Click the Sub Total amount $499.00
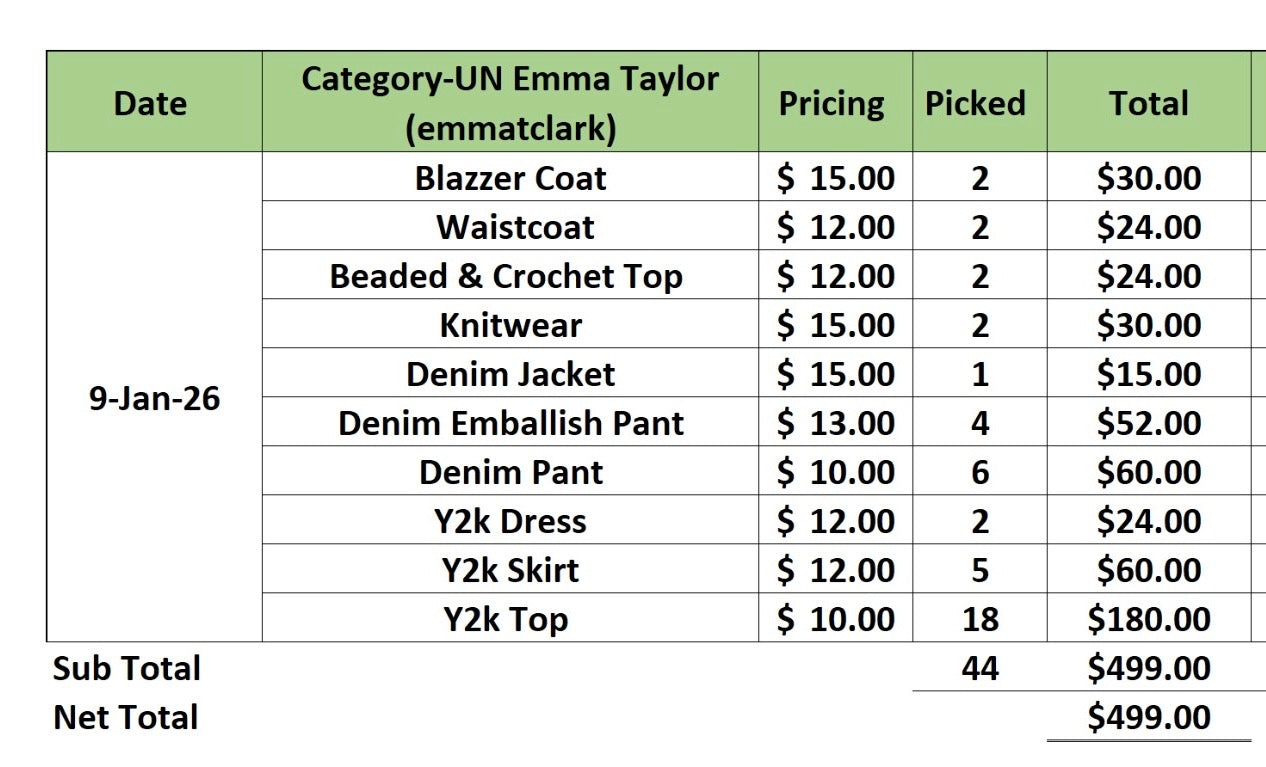Viewport: 1266px width, 767px height. point(1149,667)
